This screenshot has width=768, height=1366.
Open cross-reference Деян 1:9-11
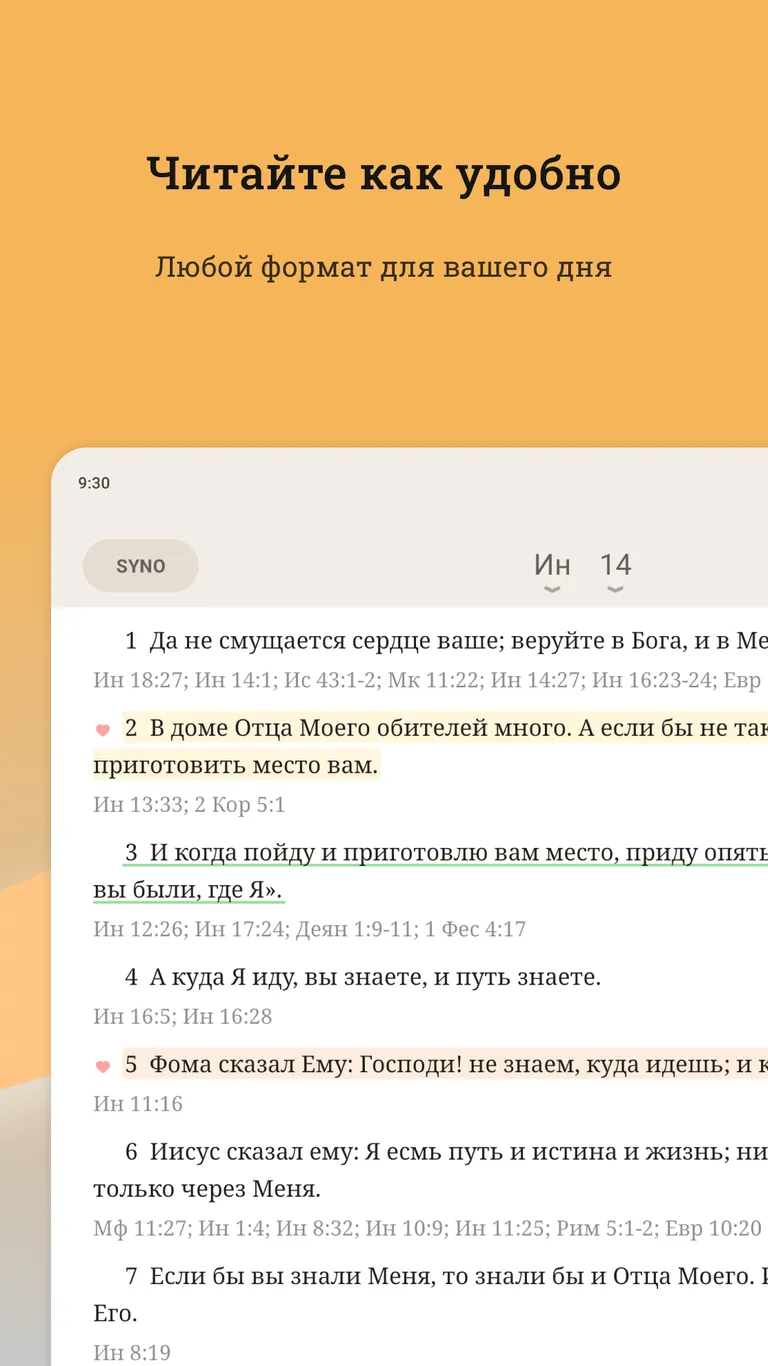(355, 929)
